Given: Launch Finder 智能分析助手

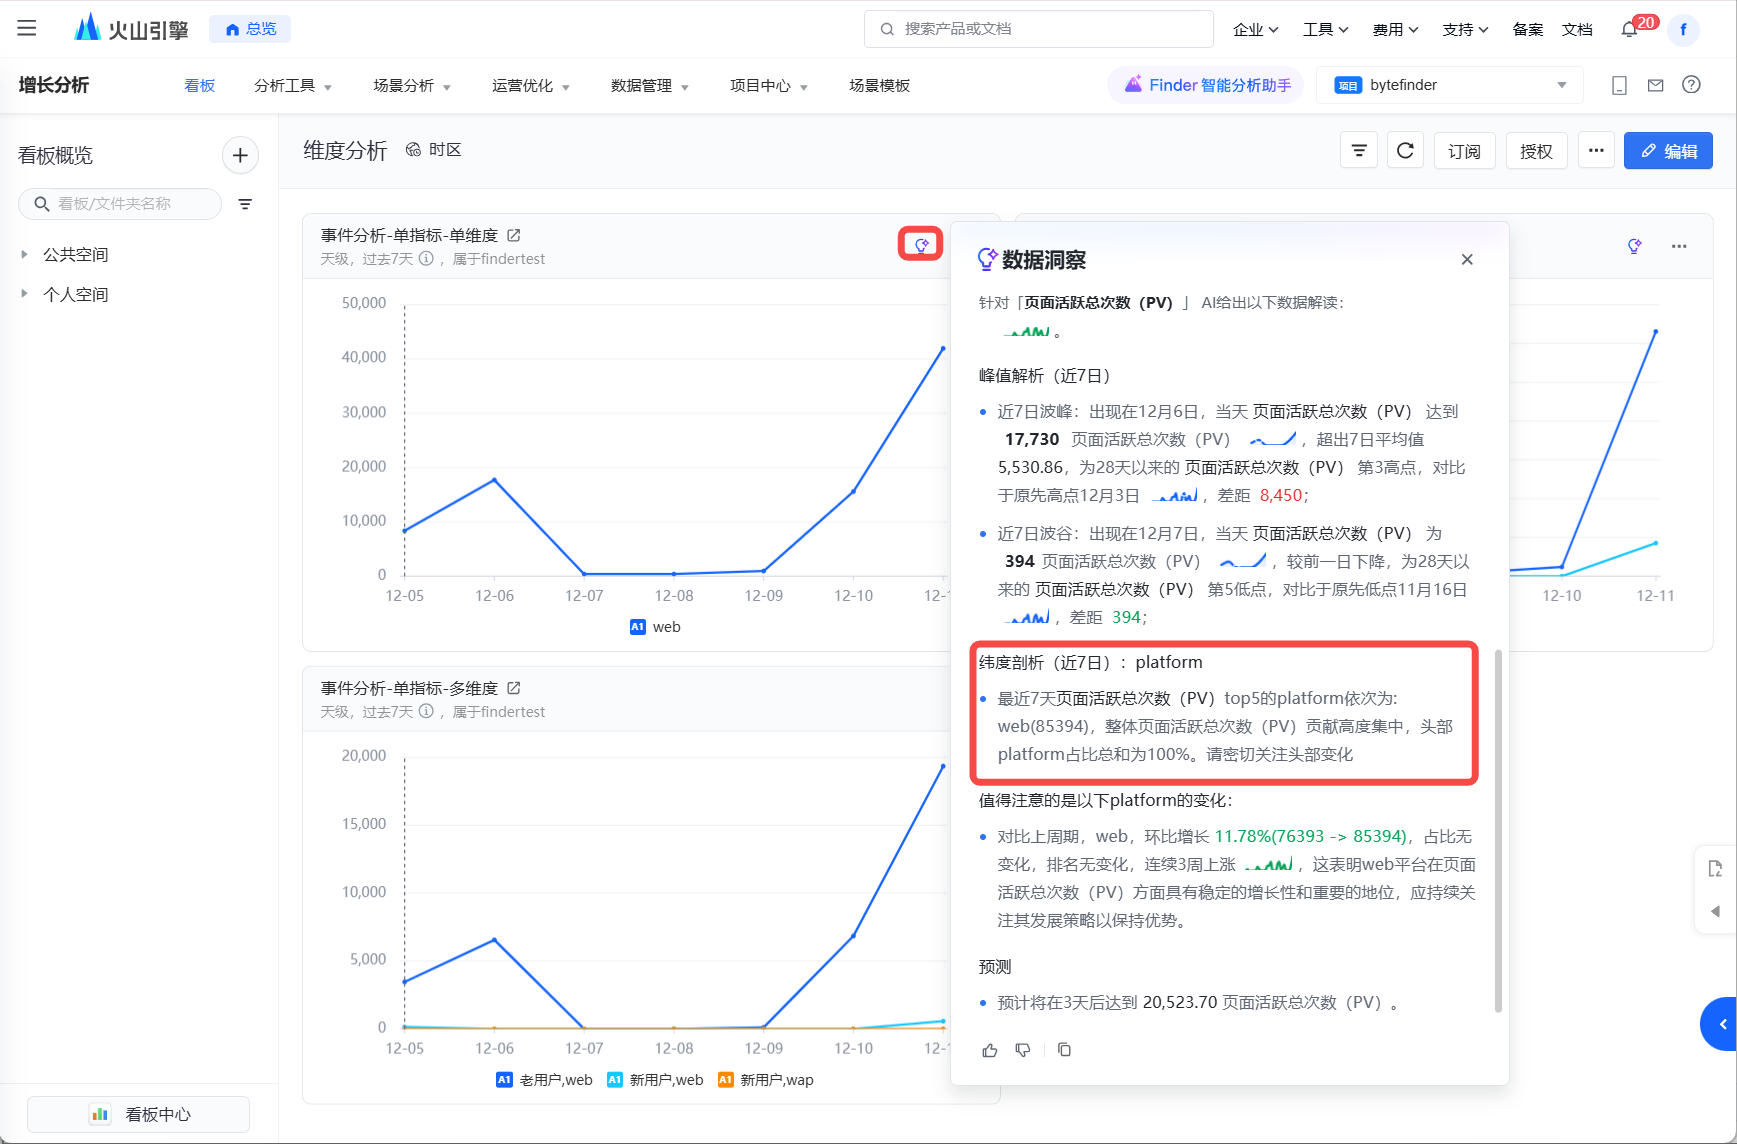Looking at the screenshot, I should pos(1207,86).
